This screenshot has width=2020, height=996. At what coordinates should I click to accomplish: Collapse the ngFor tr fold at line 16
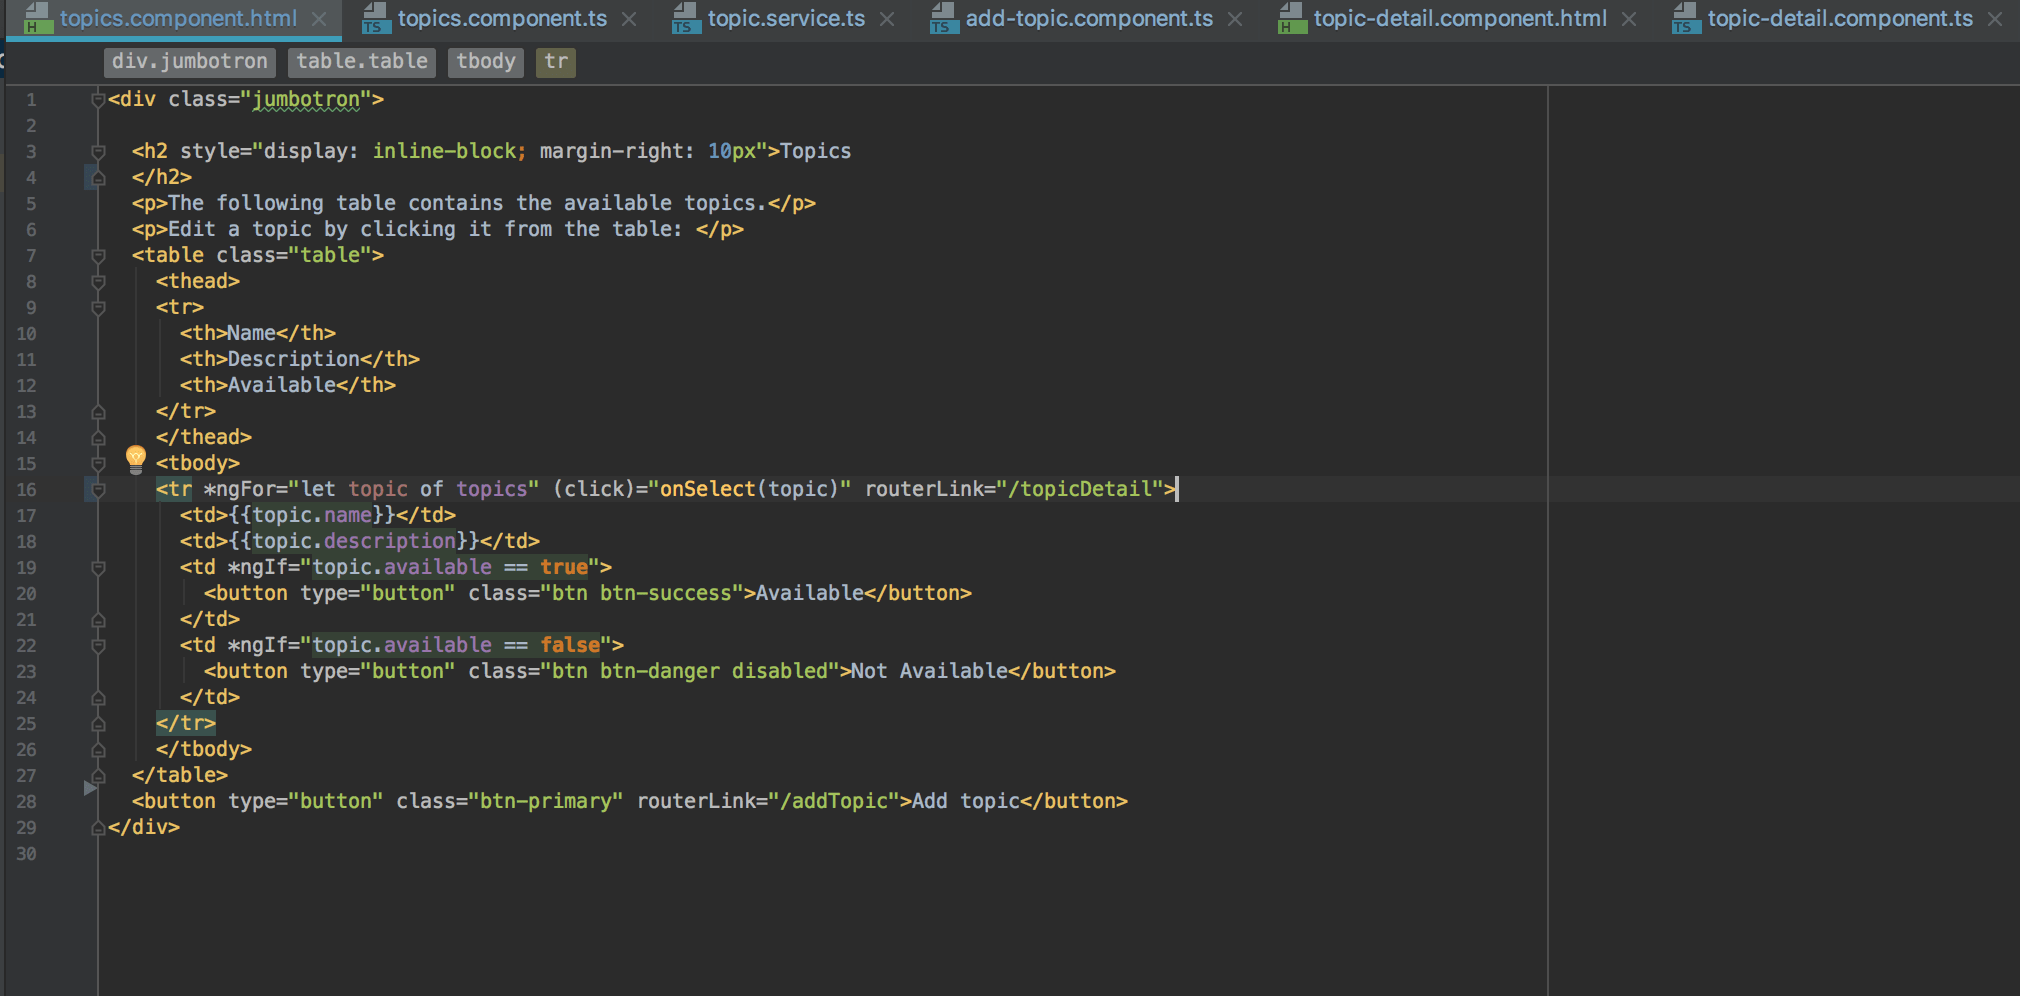(x=97, y=489)
